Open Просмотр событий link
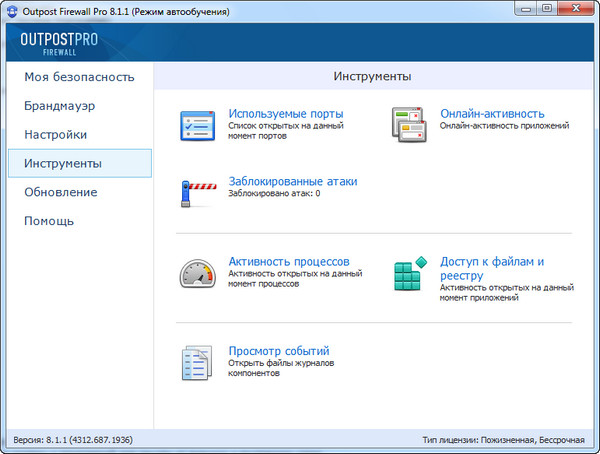This screenshot has width=600, height=454. click(279, 351)
